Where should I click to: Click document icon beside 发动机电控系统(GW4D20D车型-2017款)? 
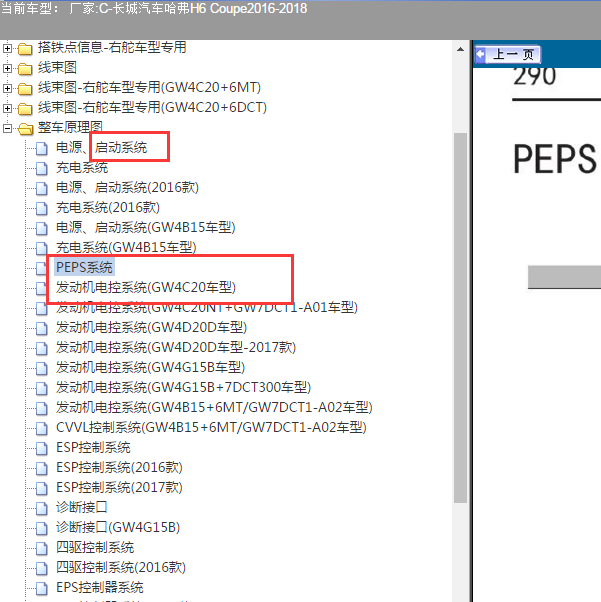coord(41,348)
